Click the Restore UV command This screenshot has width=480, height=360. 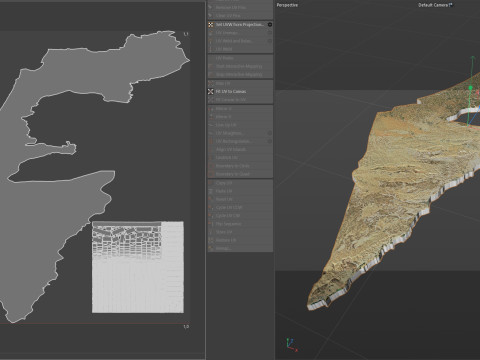[240, 240]
